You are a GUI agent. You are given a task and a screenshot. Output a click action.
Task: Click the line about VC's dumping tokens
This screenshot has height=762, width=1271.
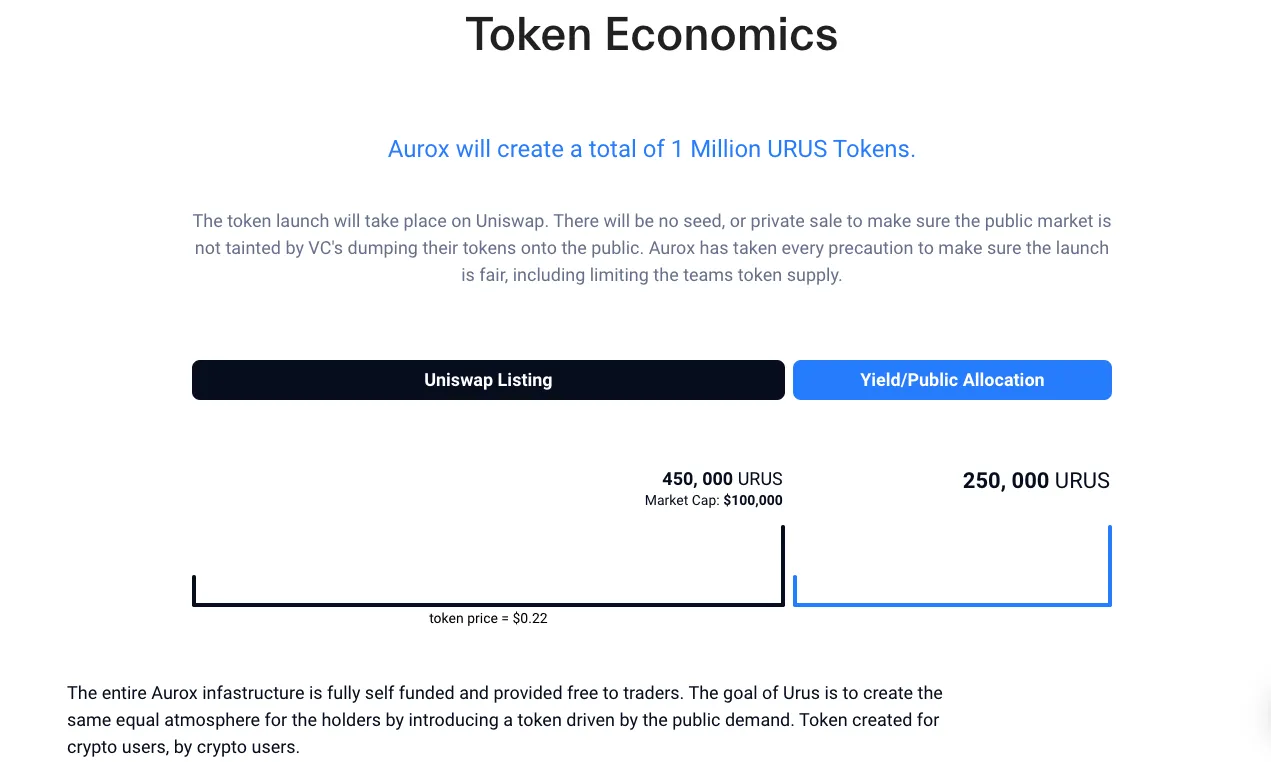652,247
